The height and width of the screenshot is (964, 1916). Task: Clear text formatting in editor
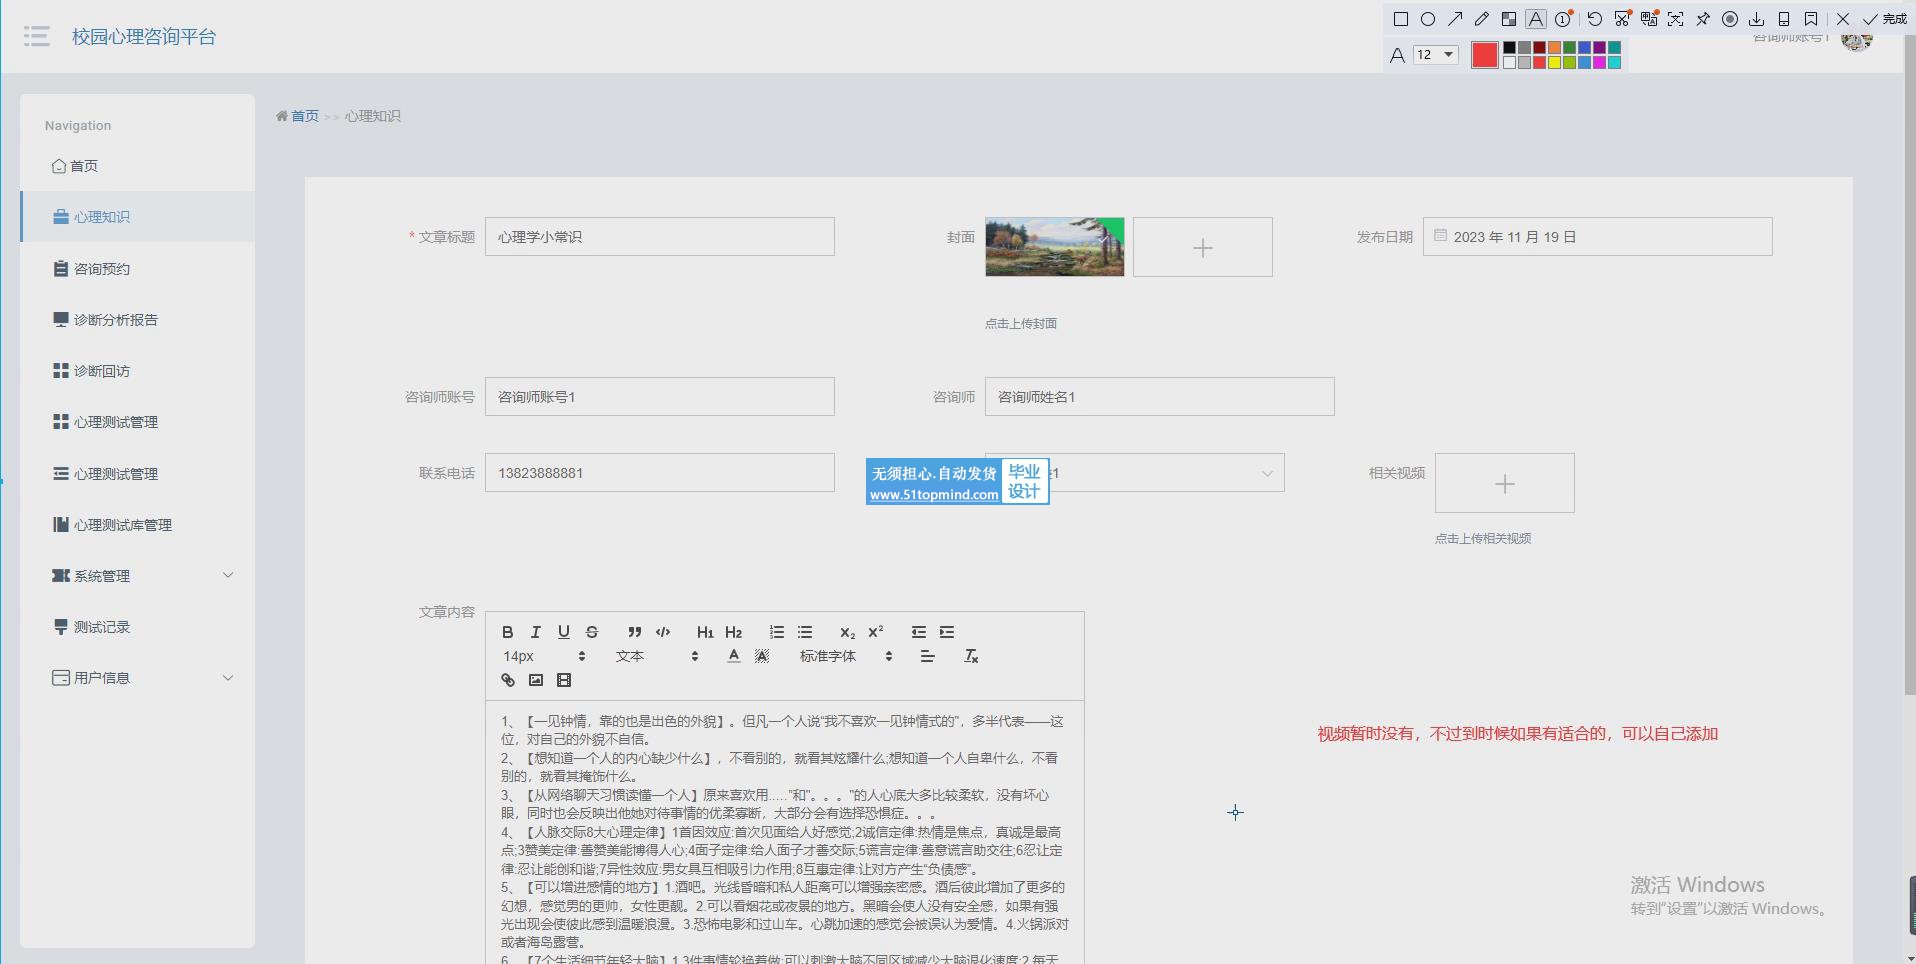pyautogui.click(x=971, y=656)
